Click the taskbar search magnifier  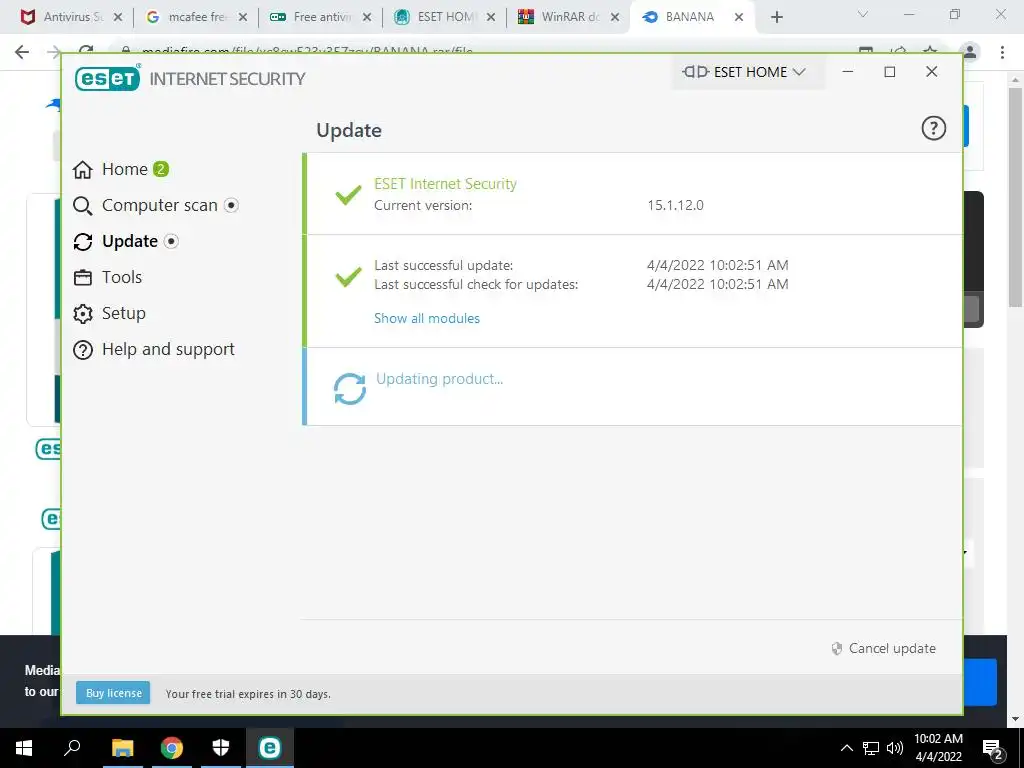[72, 748]
